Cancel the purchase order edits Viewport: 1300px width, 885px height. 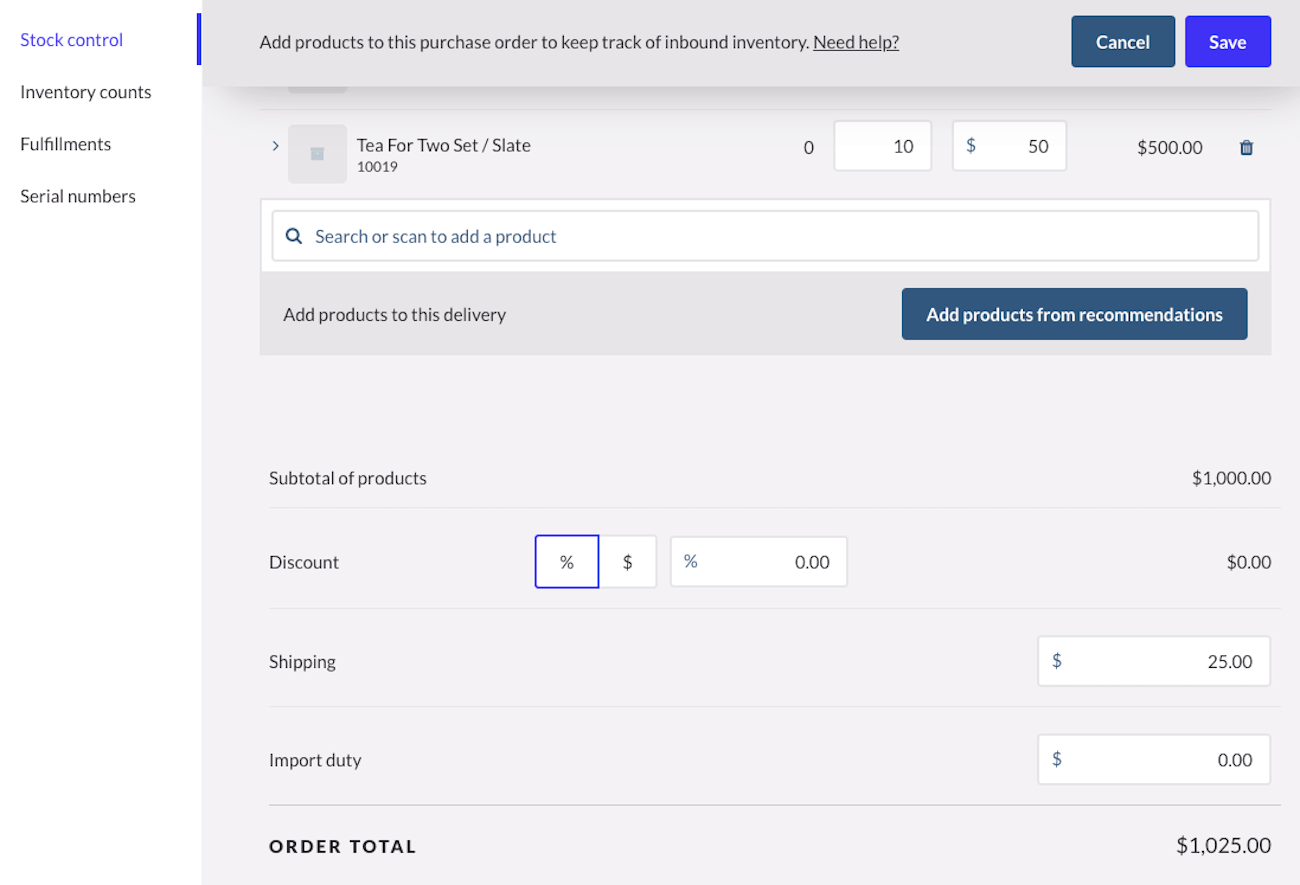(x=1122, y=42)
